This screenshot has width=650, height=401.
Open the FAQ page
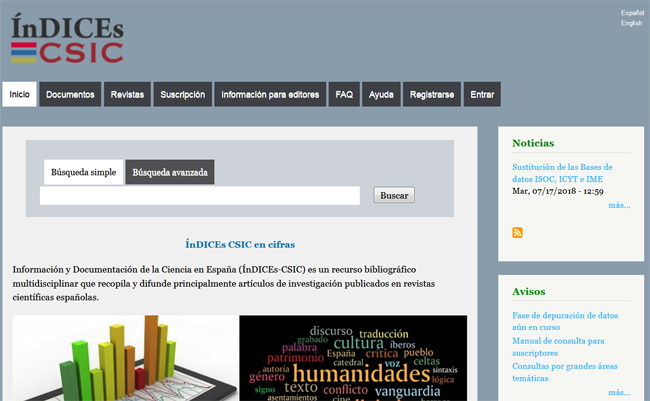click(x=344, y=95)
